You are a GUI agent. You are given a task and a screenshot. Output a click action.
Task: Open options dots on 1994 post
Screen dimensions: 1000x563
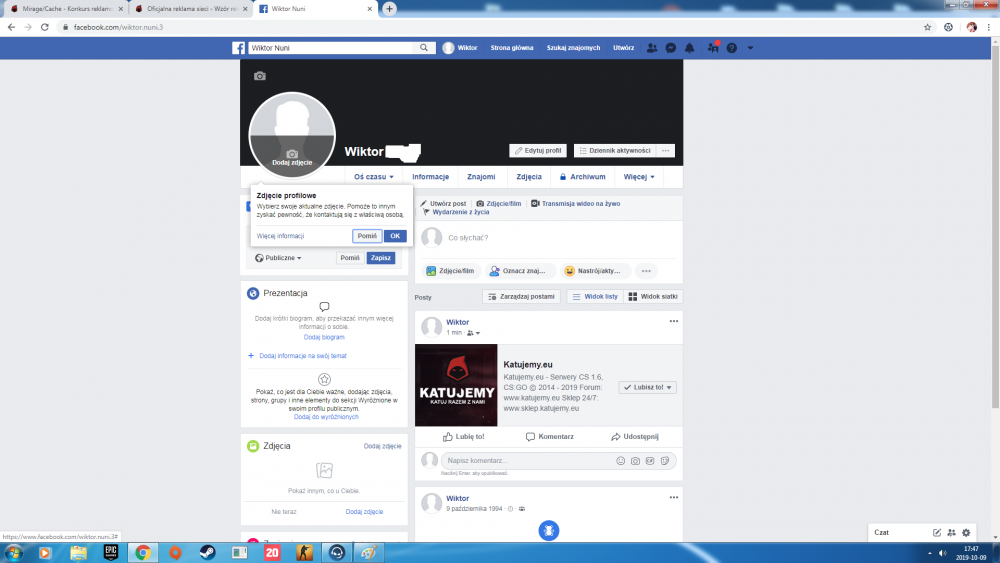[x=673, y=497]
